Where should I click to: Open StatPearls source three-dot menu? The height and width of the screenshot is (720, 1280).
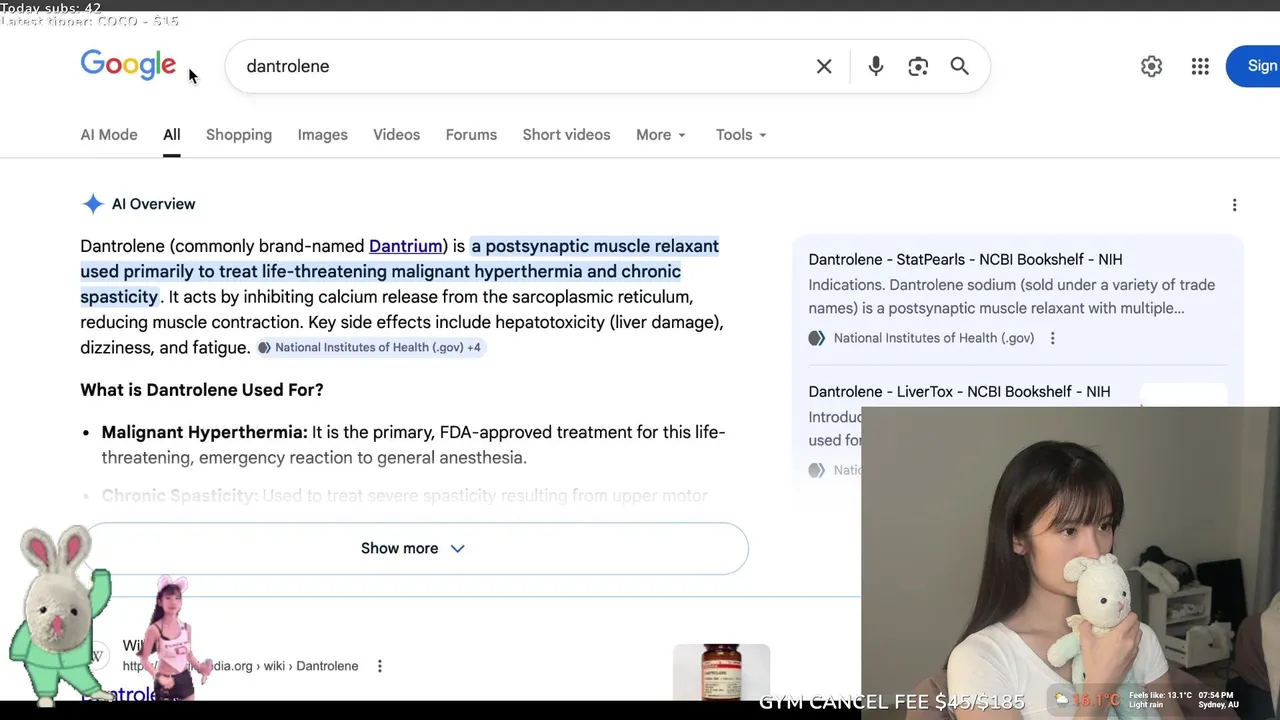point(1052,338)
